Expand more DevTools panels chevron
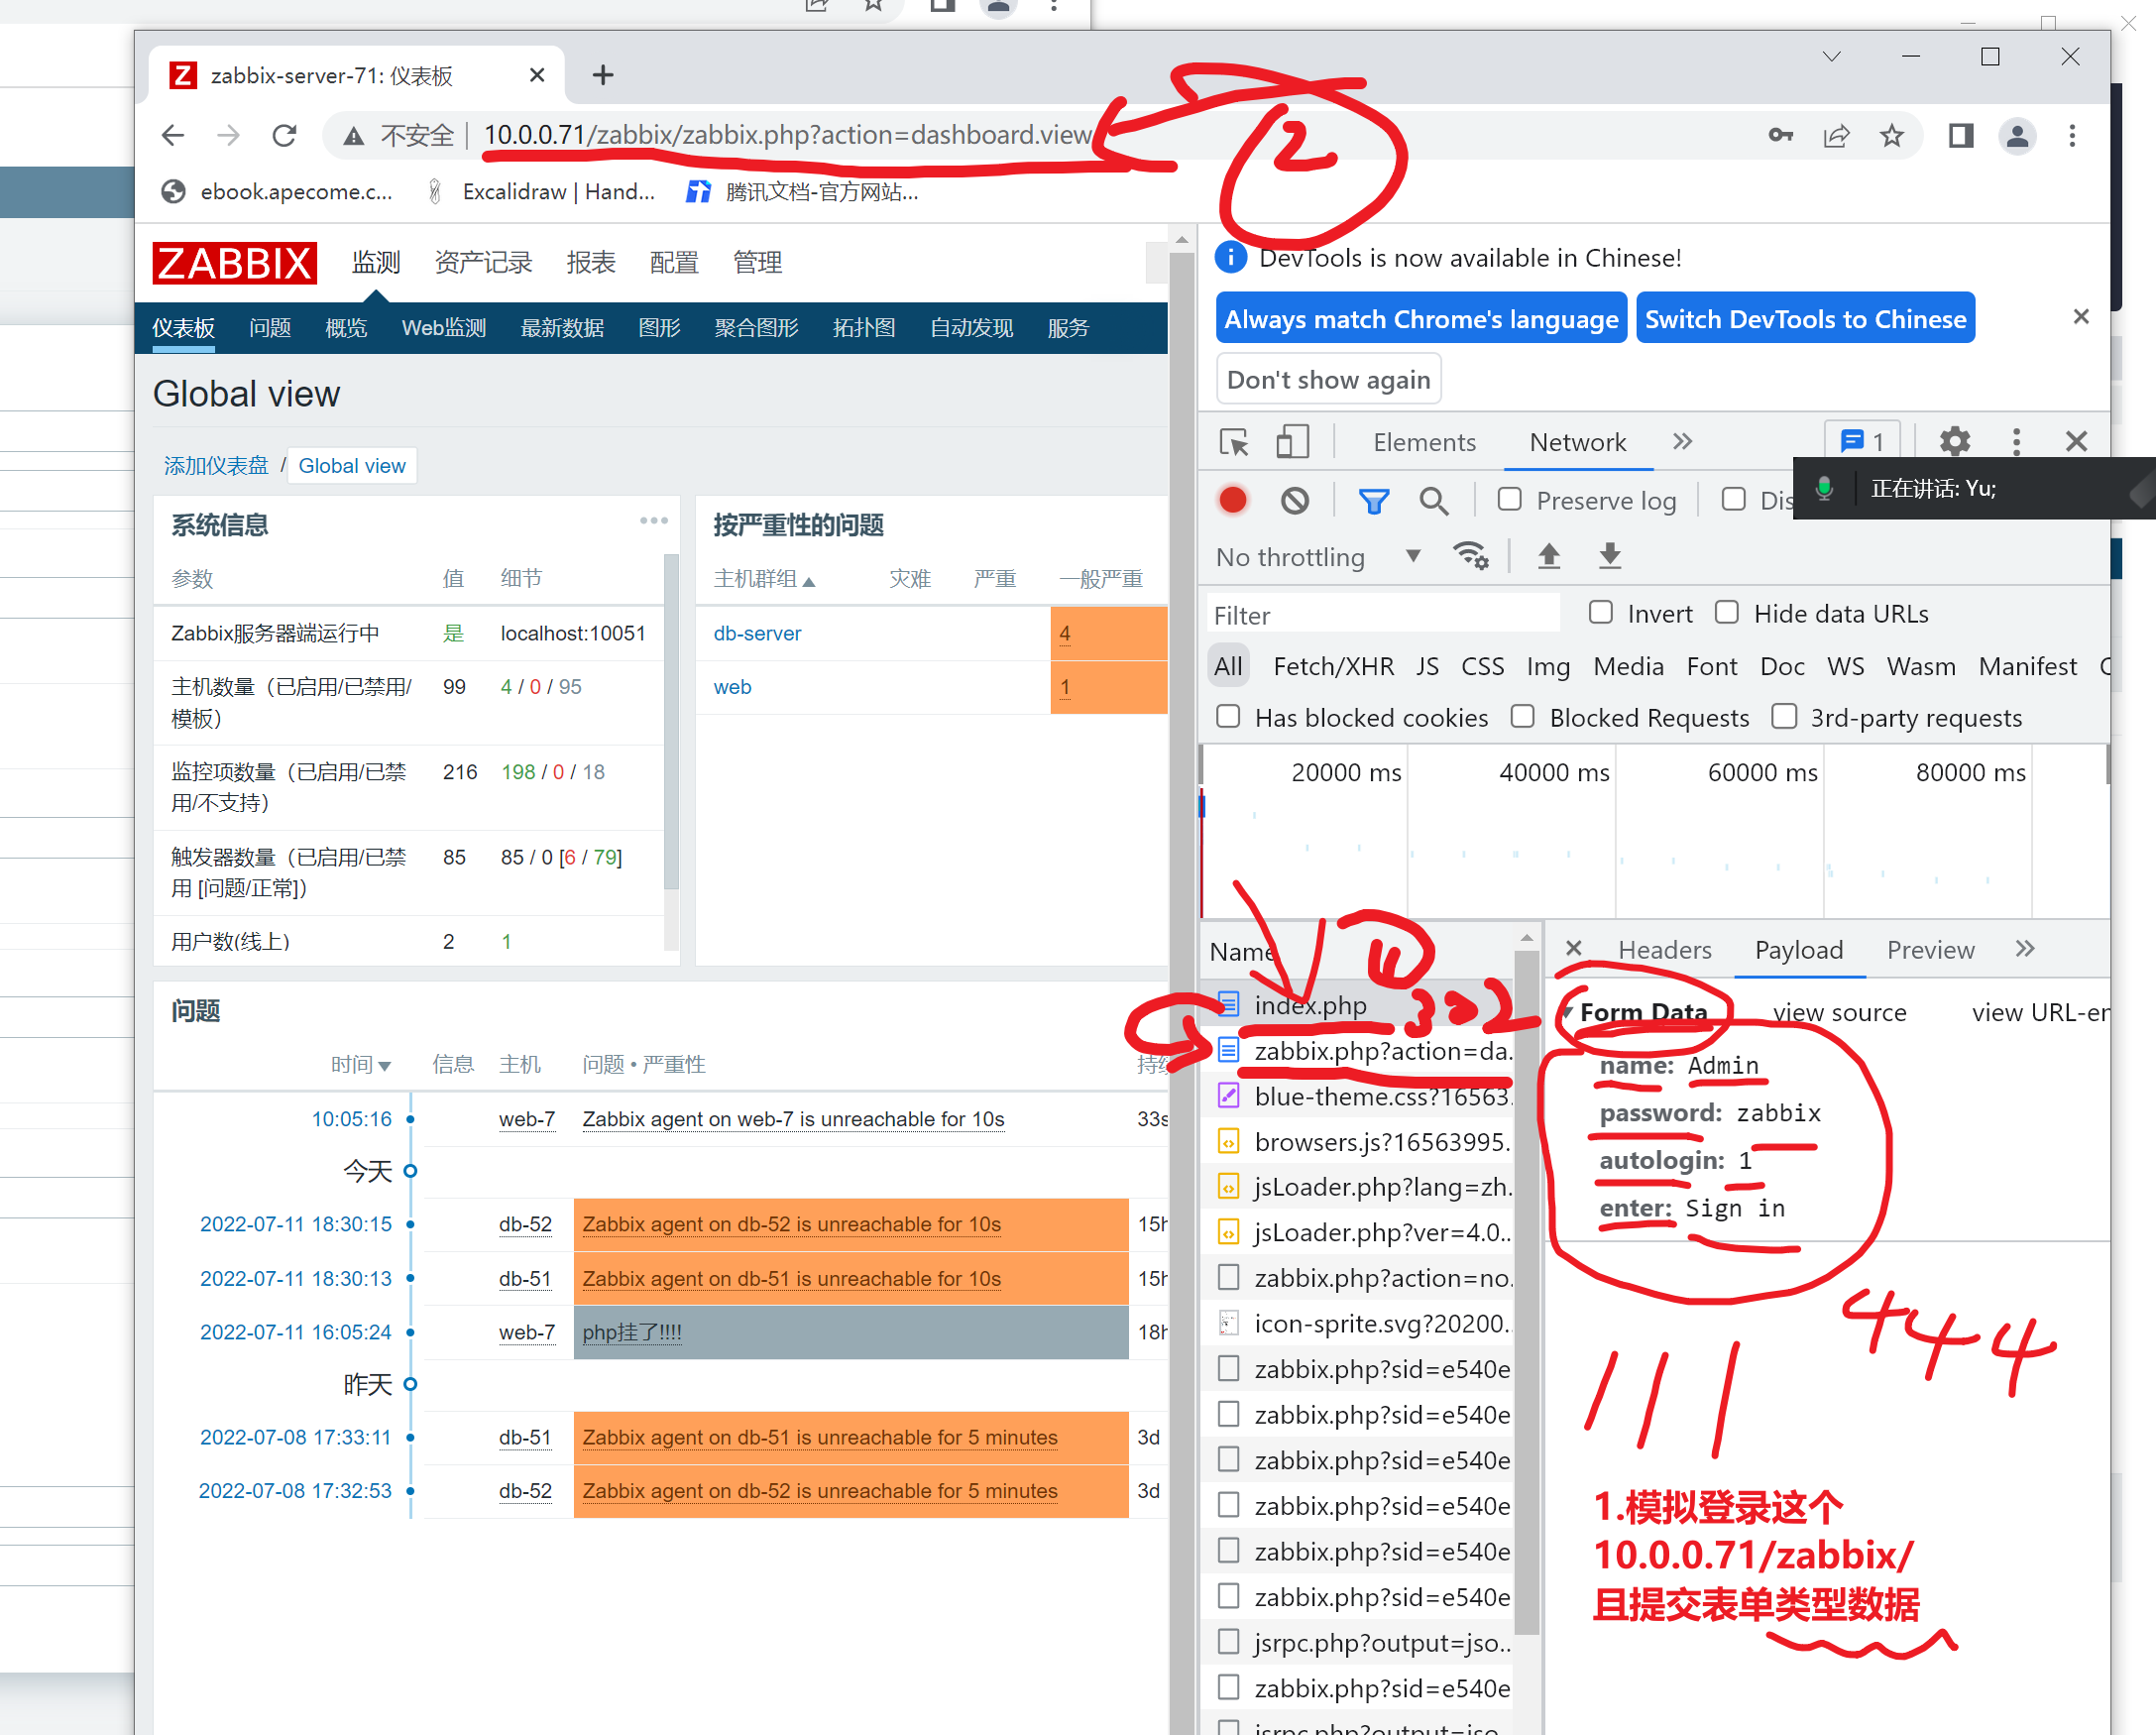Image resolution: width=2156 pixels, height=1735 pixels. [1682, 441]
